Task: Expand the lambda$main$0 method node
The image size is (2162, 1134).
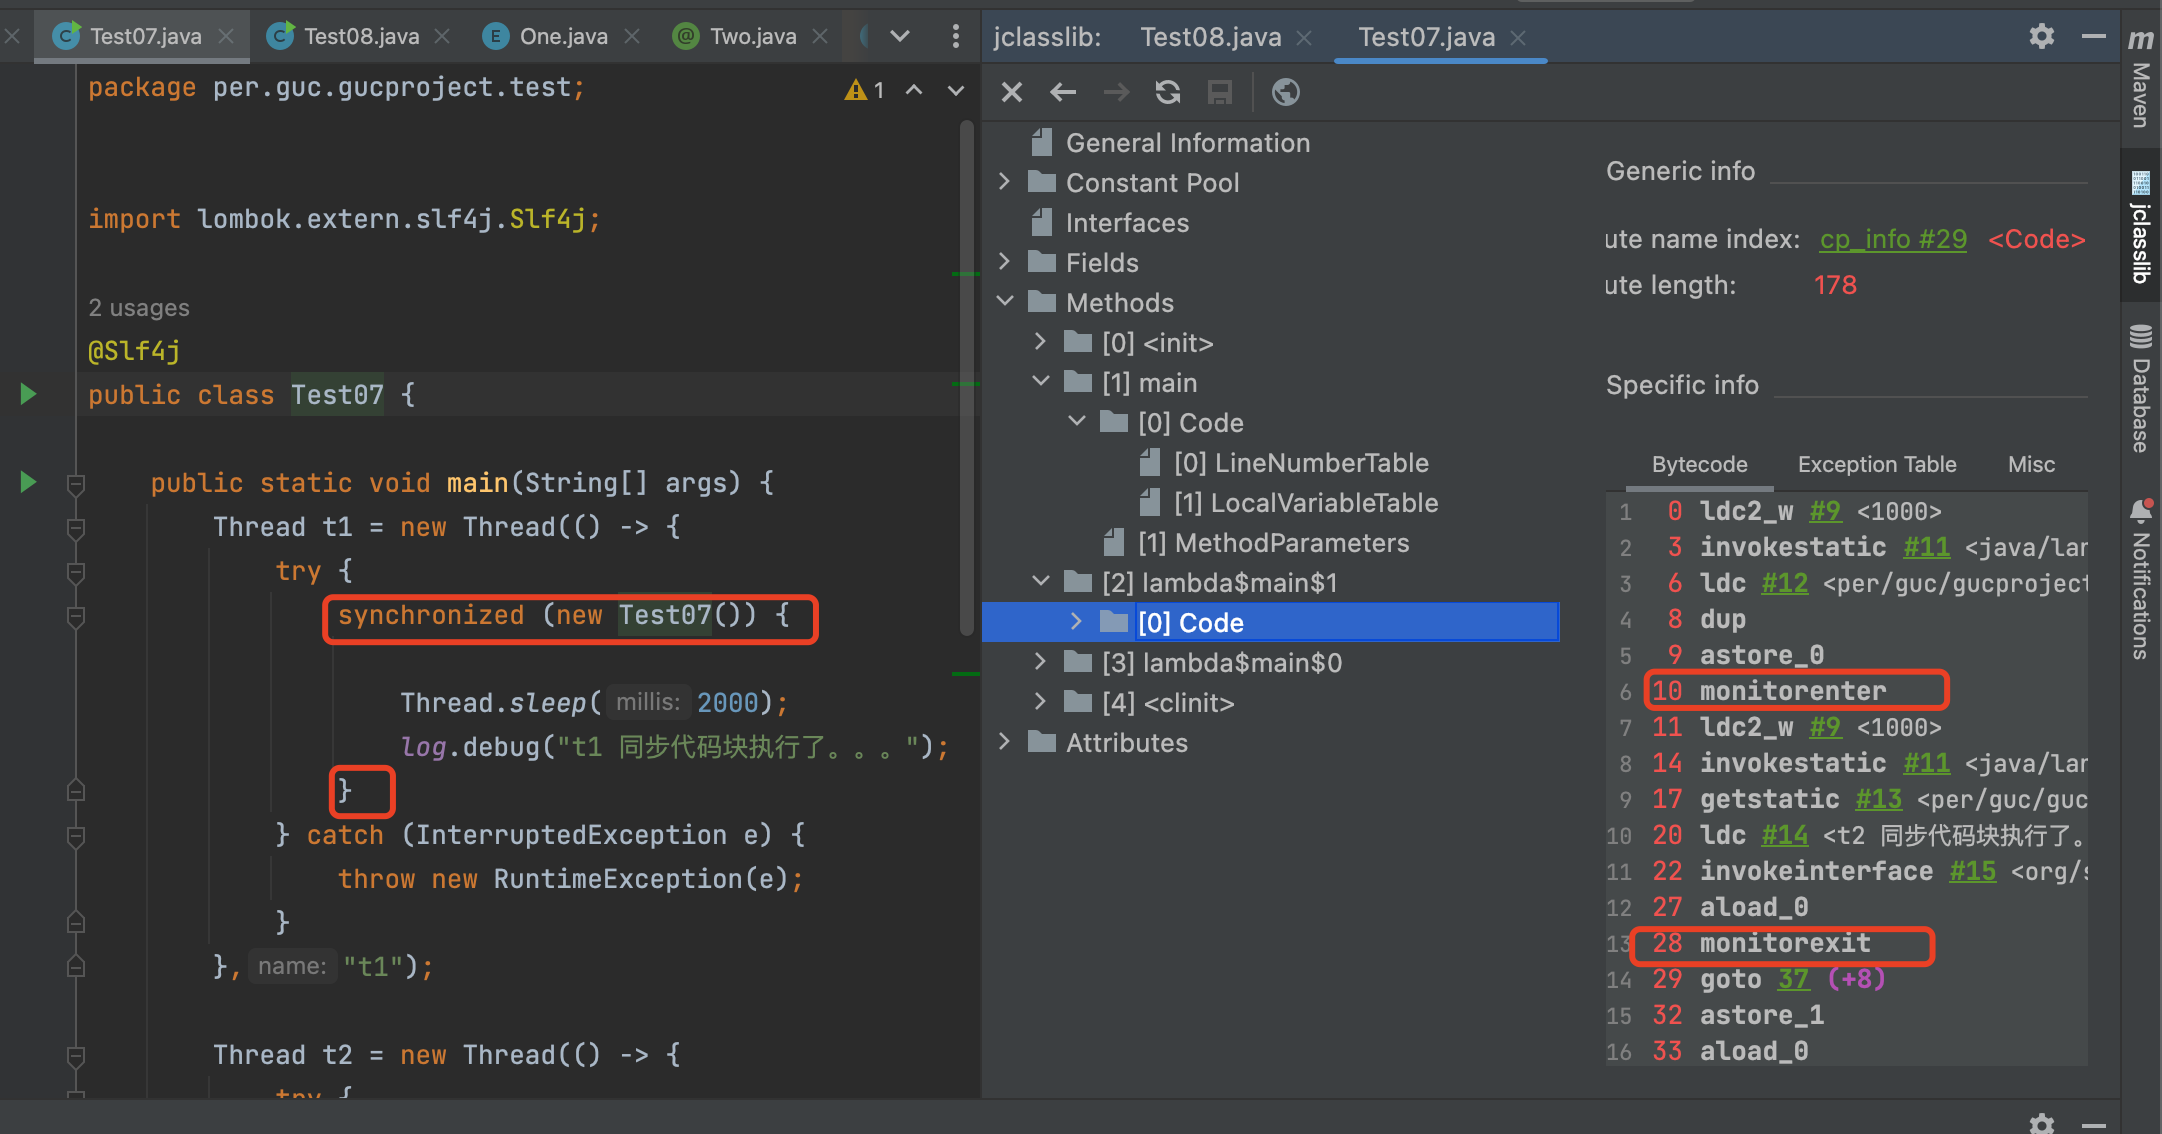Action: pyautogui.click(x=1041, y=662)
